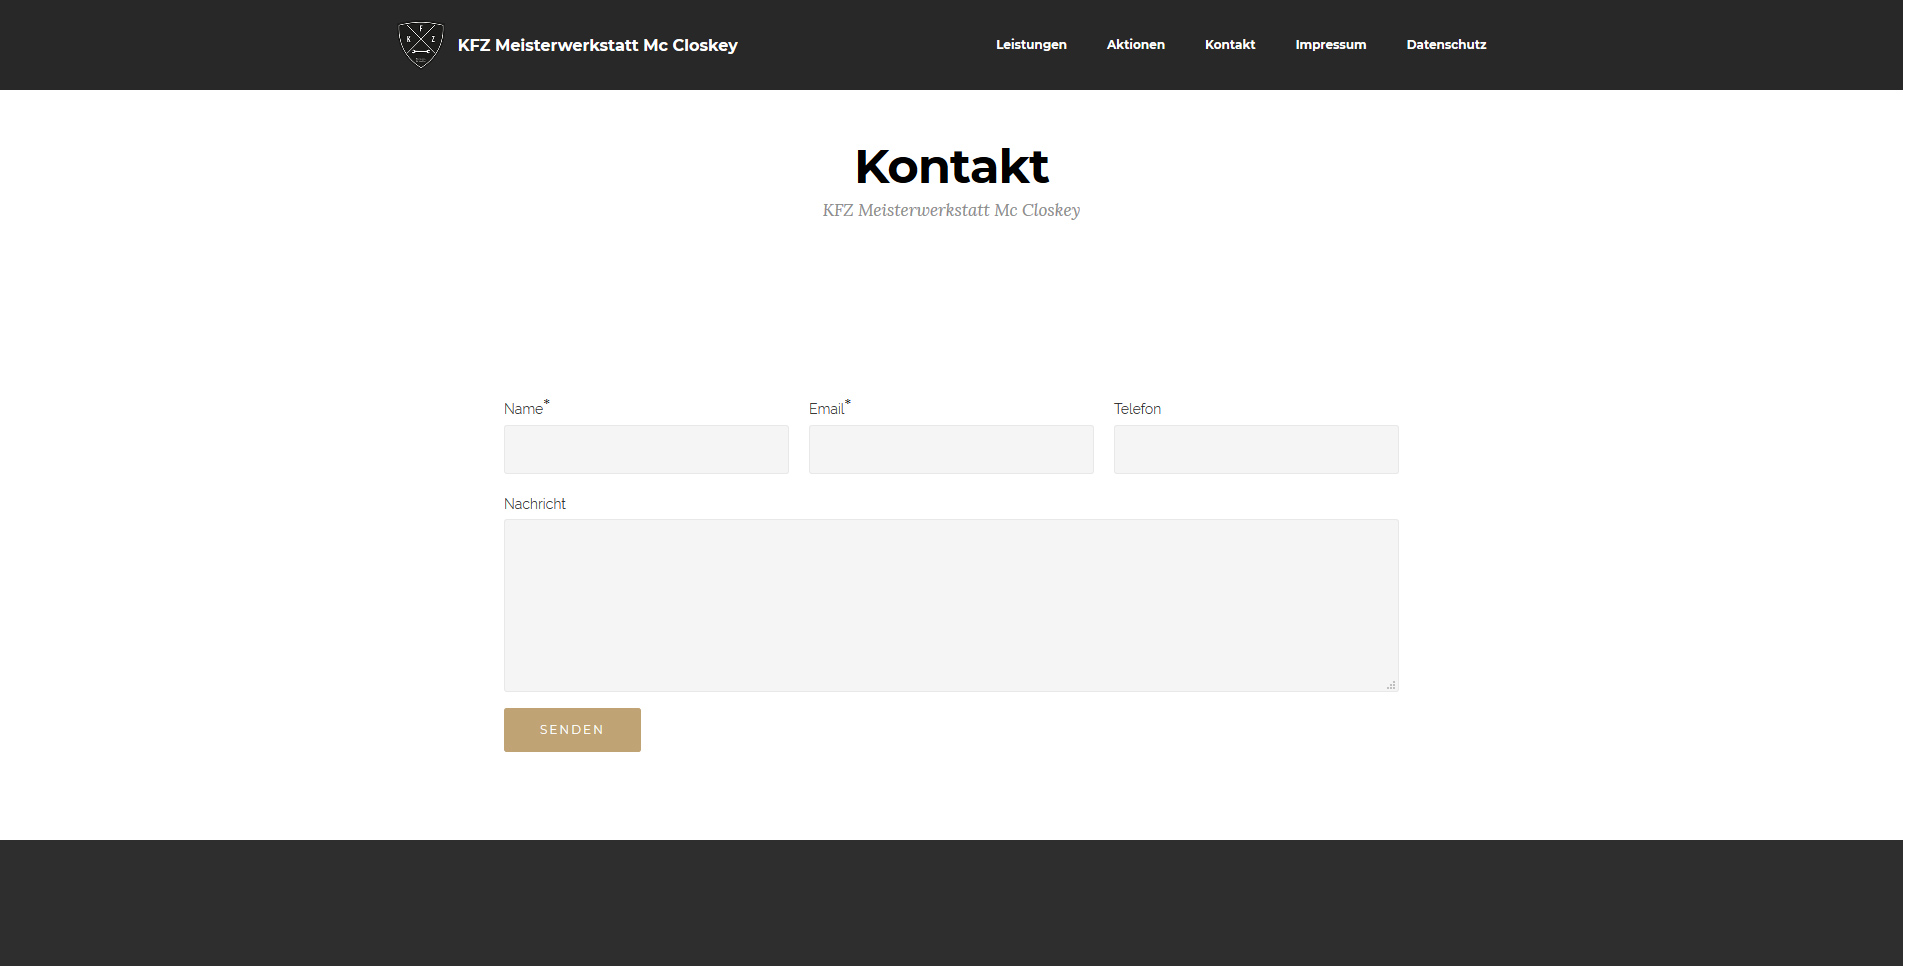This screenshot has width=1920, height=966.
Task: Focus the Name input field
Action: click(646, 450)
